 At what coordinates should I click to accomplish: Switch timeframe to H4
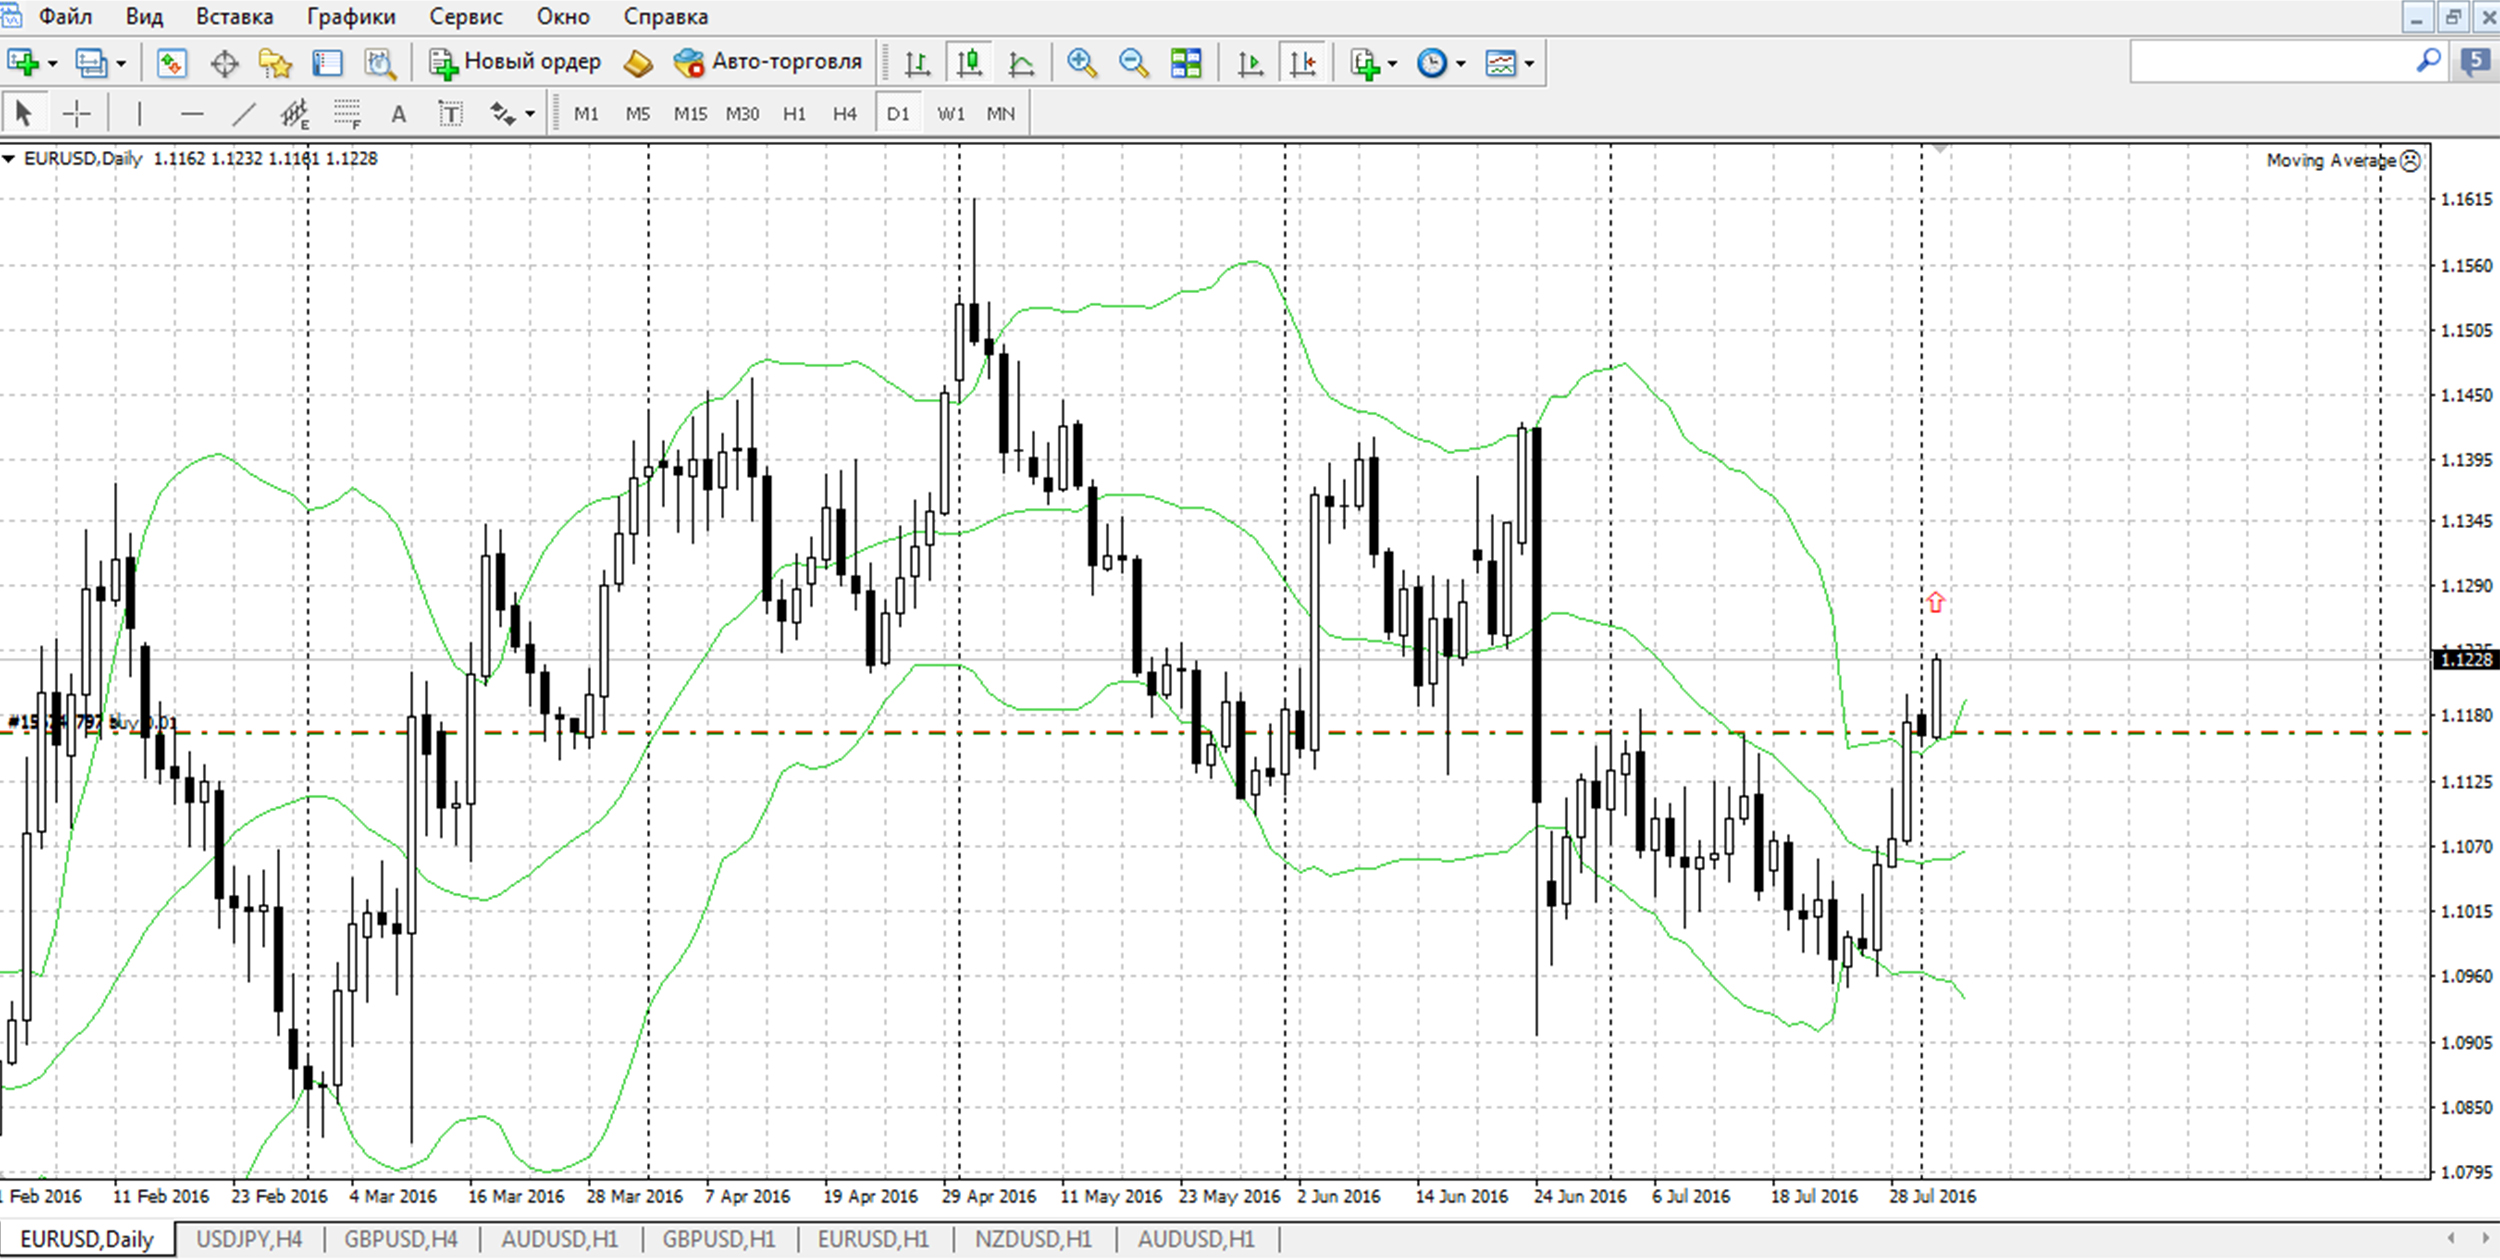[x=845, y=114]
